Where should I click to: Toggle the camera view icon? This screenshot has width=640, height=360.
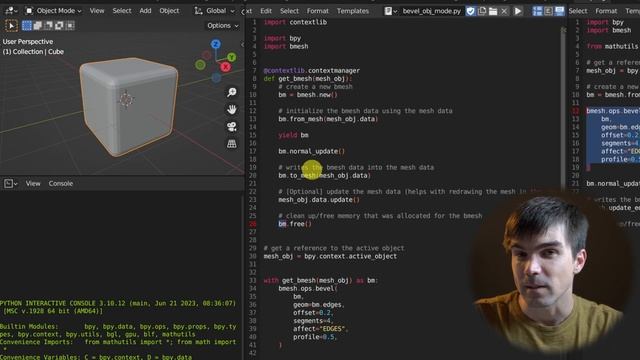pos(232,127)
